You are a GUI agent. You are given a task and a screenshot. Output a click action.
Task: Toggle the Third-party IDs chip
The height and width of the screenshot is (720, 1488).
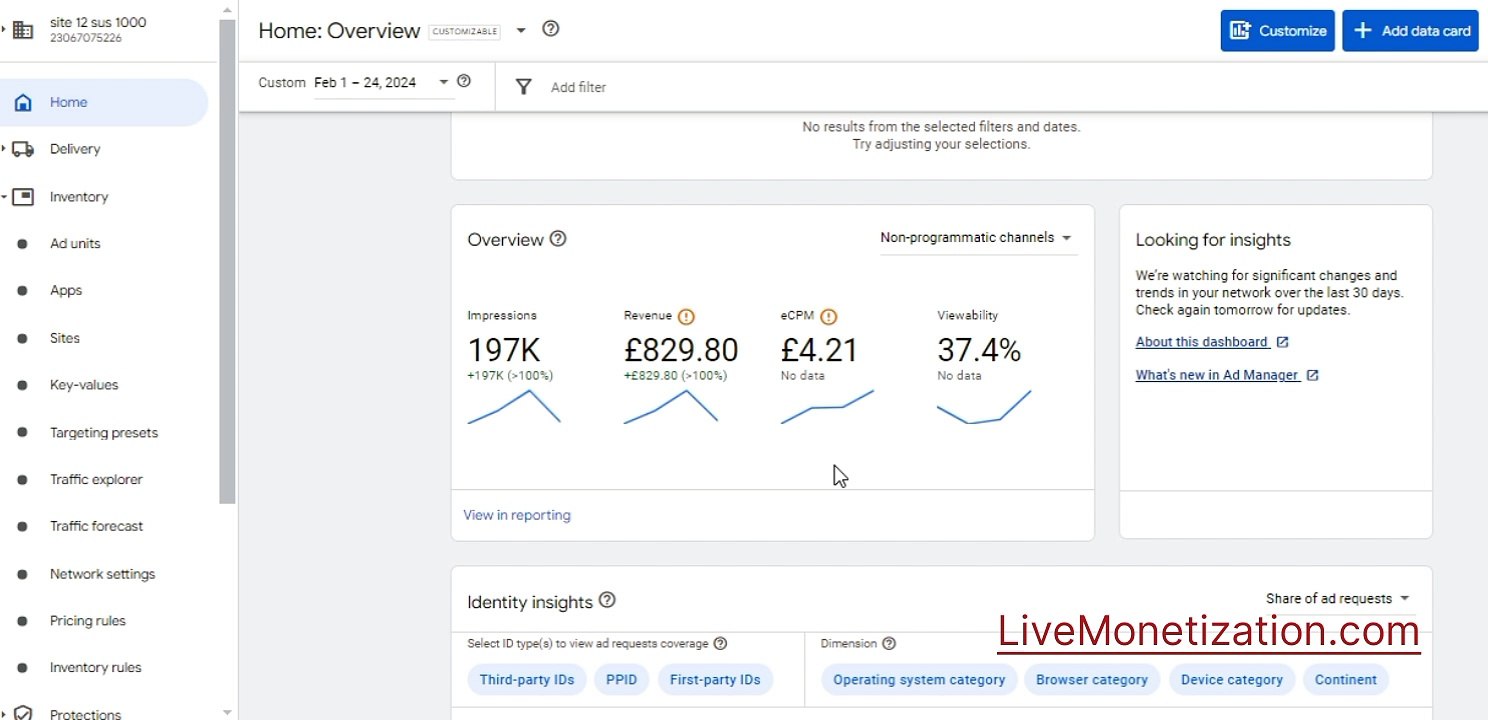pos(527,680)
